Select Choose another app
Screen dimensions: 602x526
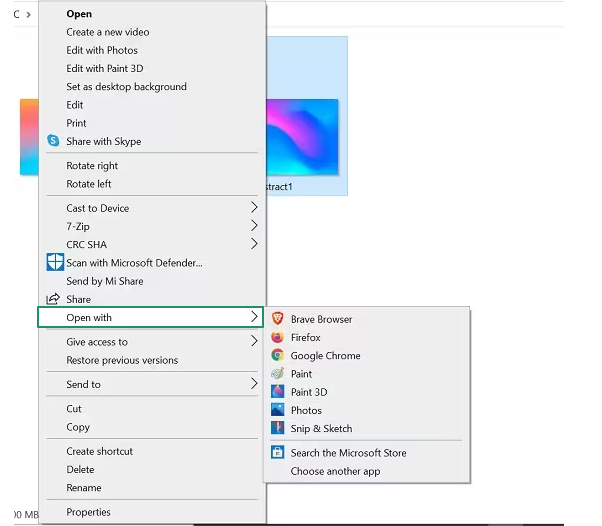click(336, 471)
